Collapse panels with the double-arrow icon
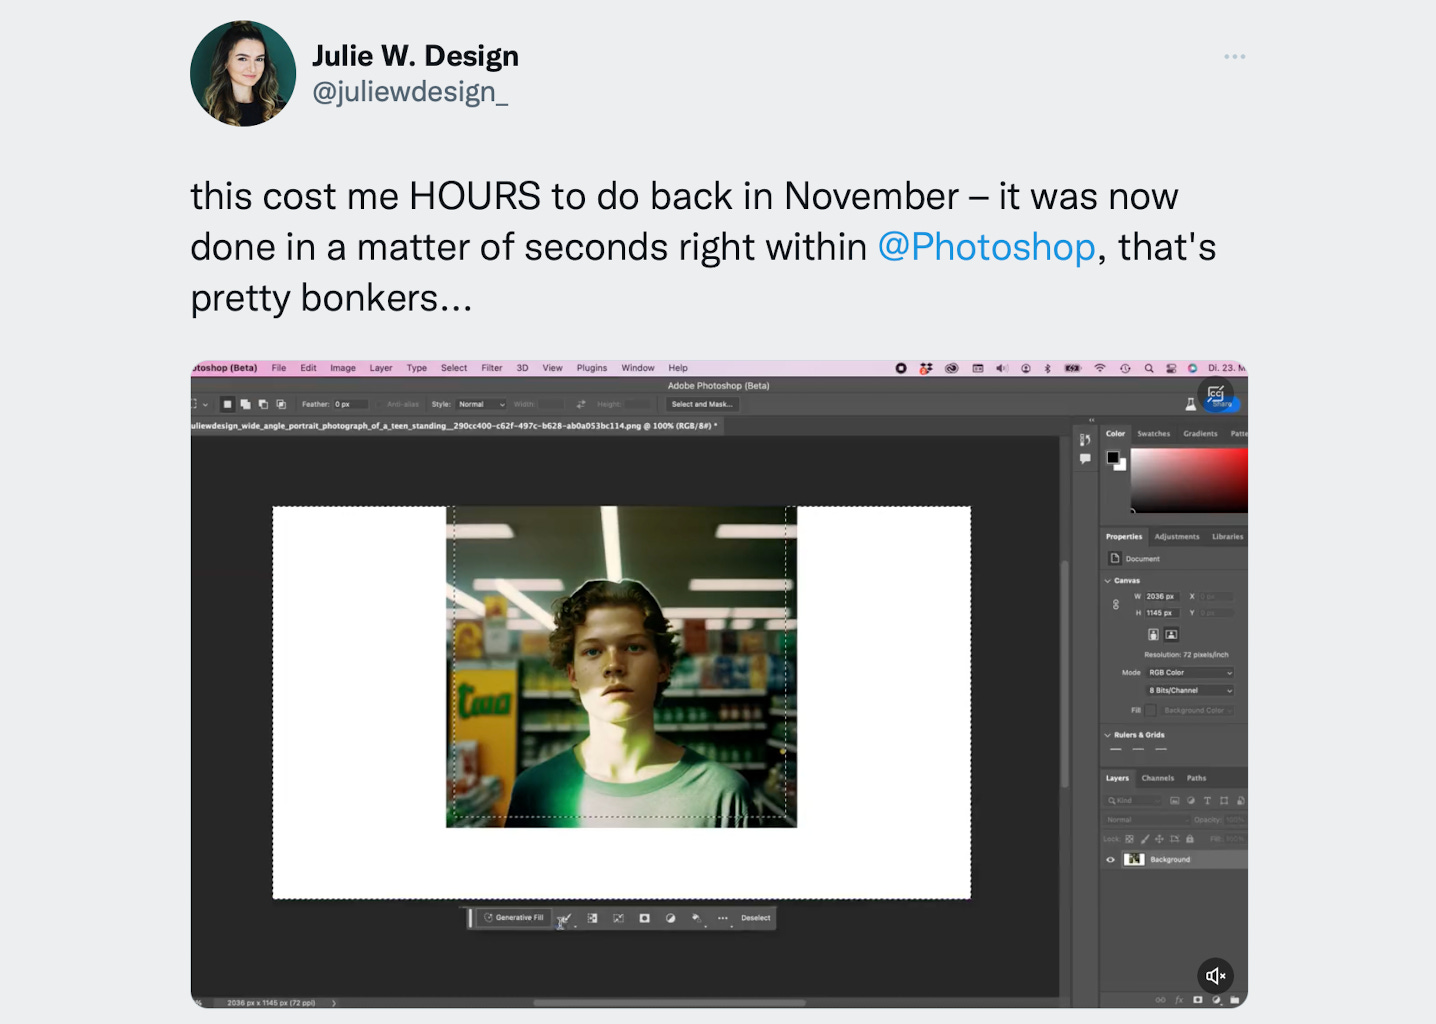The width and height of the screenshot is (1436, 1024). click(1092, 420)
